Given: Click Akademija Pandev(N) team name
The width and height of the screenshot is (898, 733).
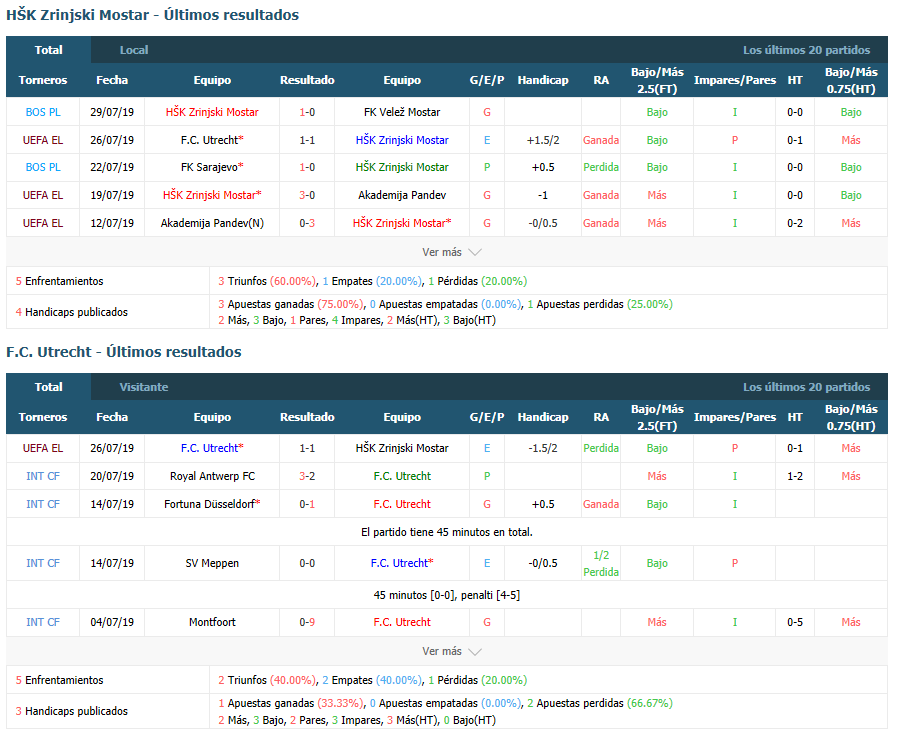Looking at the screenshot, I should tap(212, 223).
